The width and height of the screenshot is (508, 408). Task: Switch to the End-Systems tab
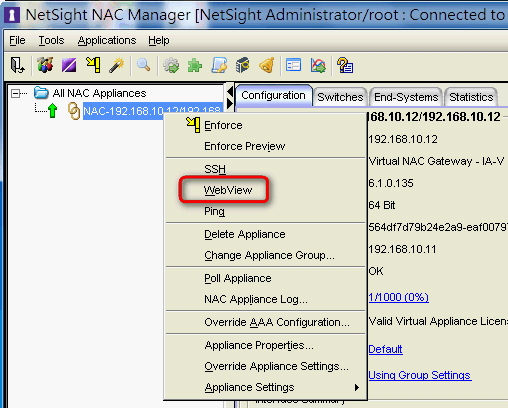point(406,97)
